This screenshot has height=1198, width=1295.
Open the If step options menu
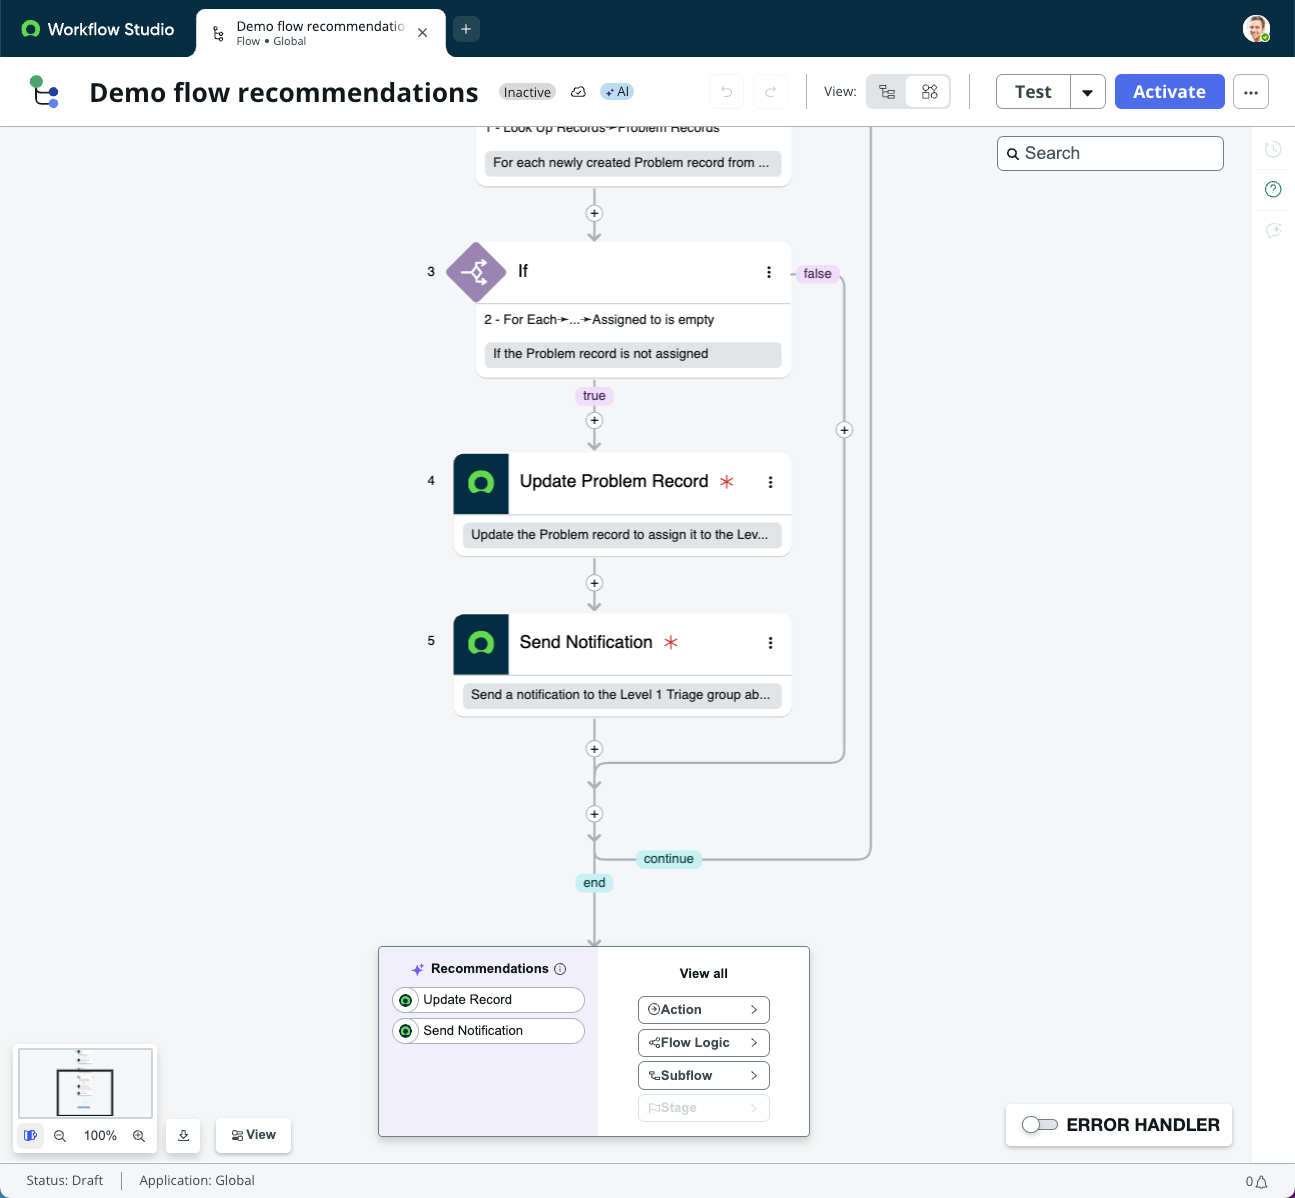[768, 272]
